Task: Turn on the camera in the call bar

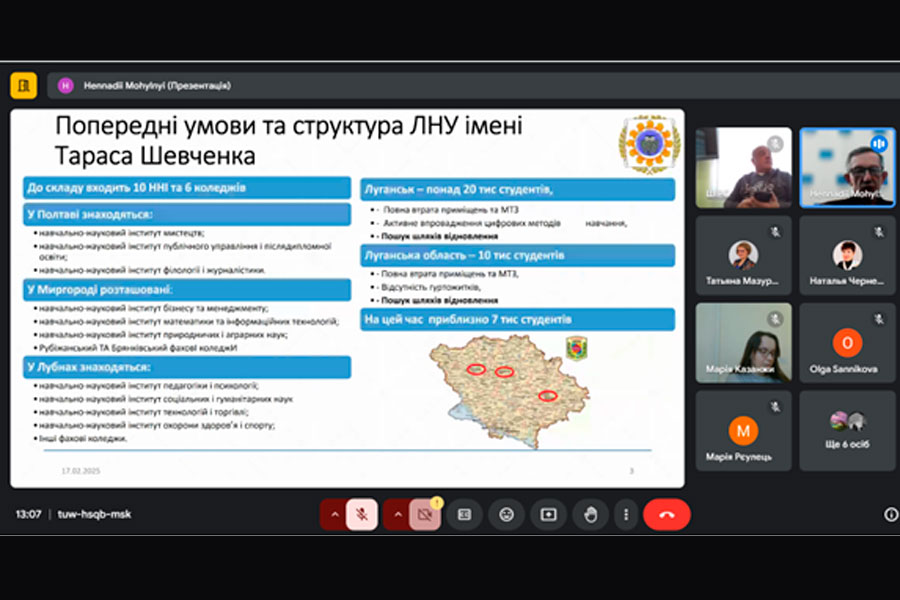Action: click(425, 514)
